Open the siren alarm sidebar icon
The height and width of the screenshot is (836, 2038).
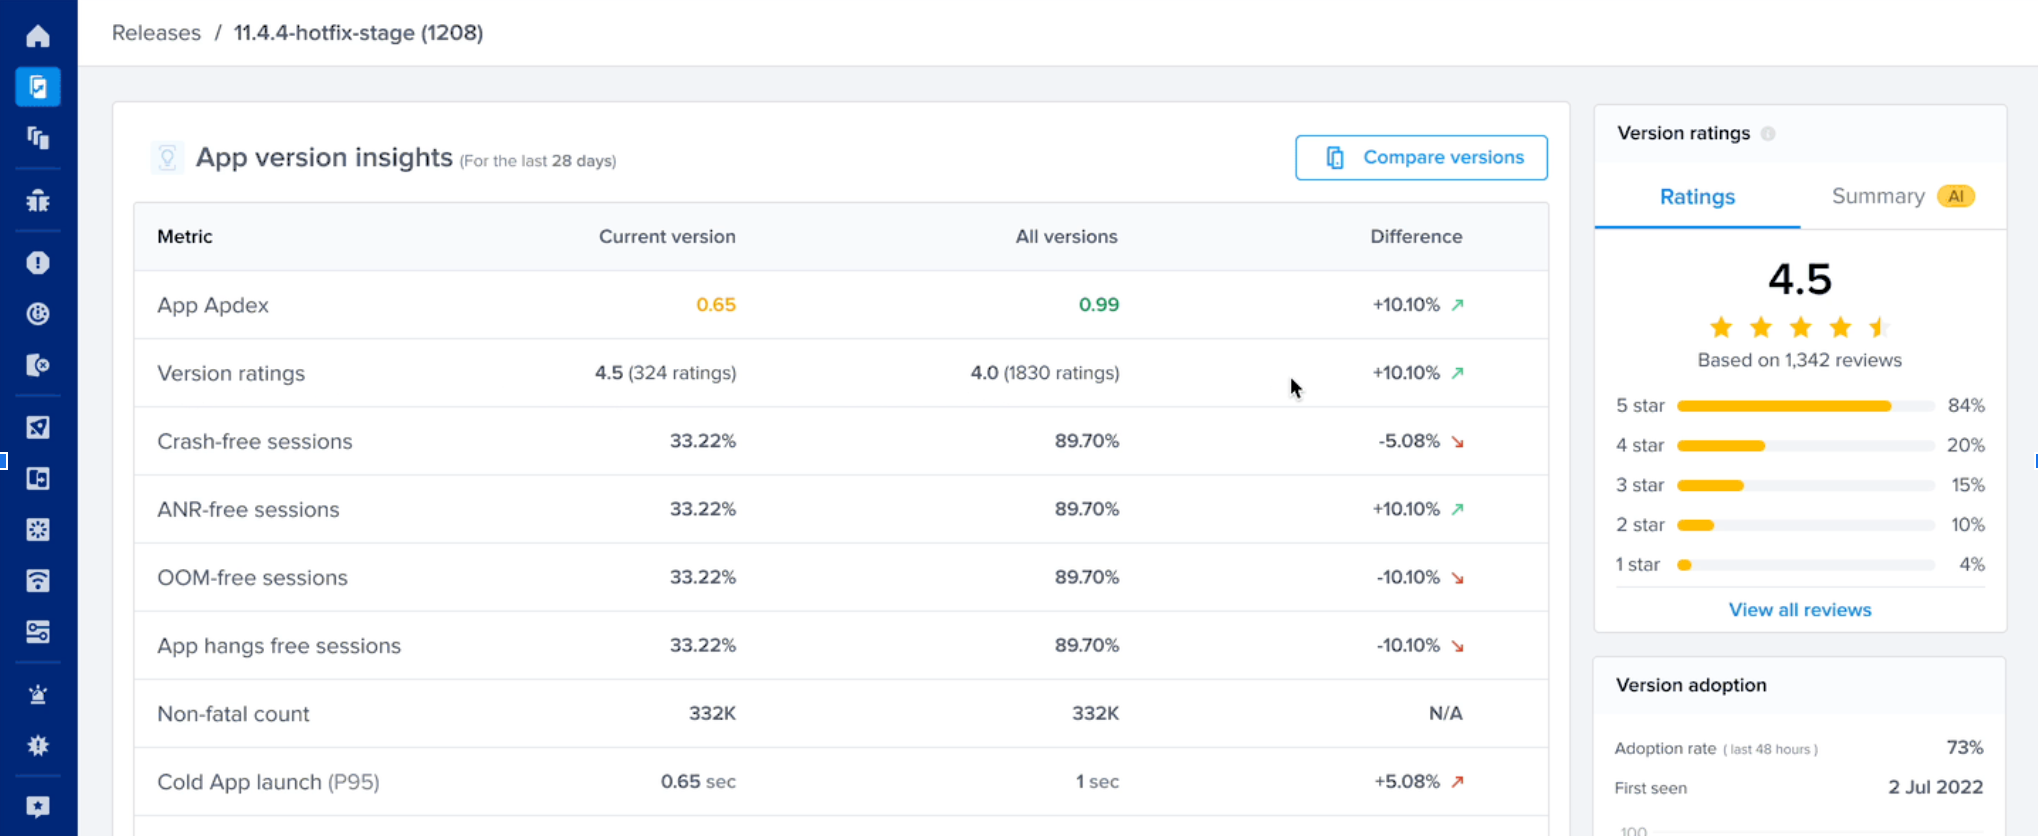38,694
